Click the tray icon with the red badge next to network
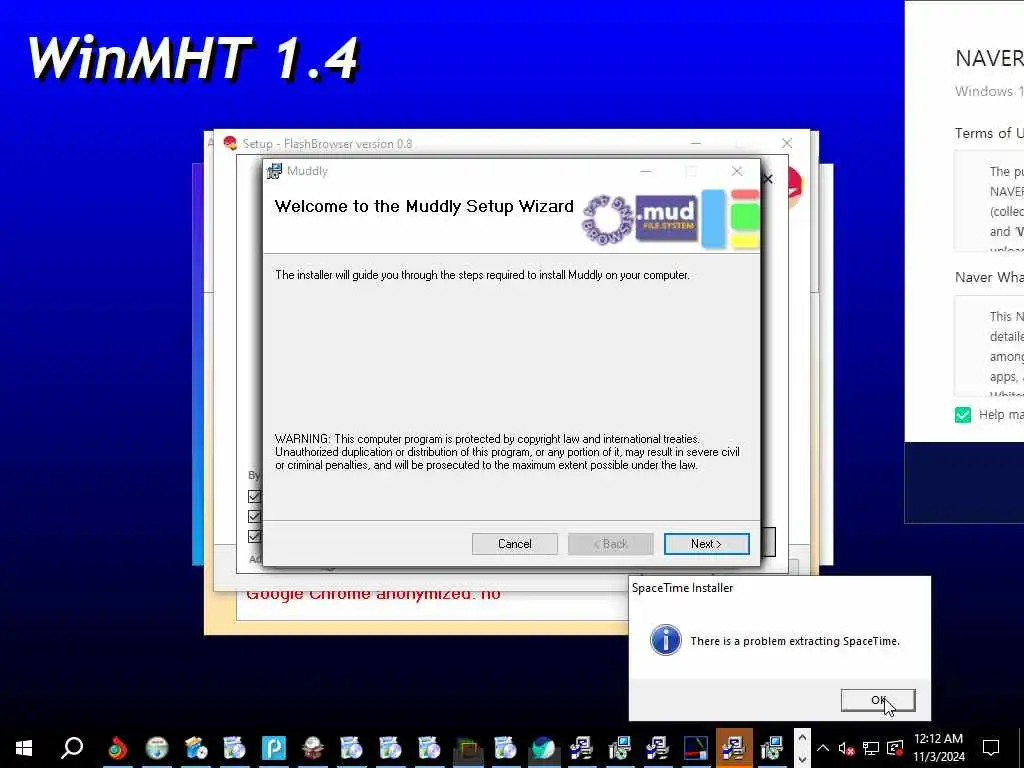Viewport: 1024px width, 768px height. pos(895,748)
